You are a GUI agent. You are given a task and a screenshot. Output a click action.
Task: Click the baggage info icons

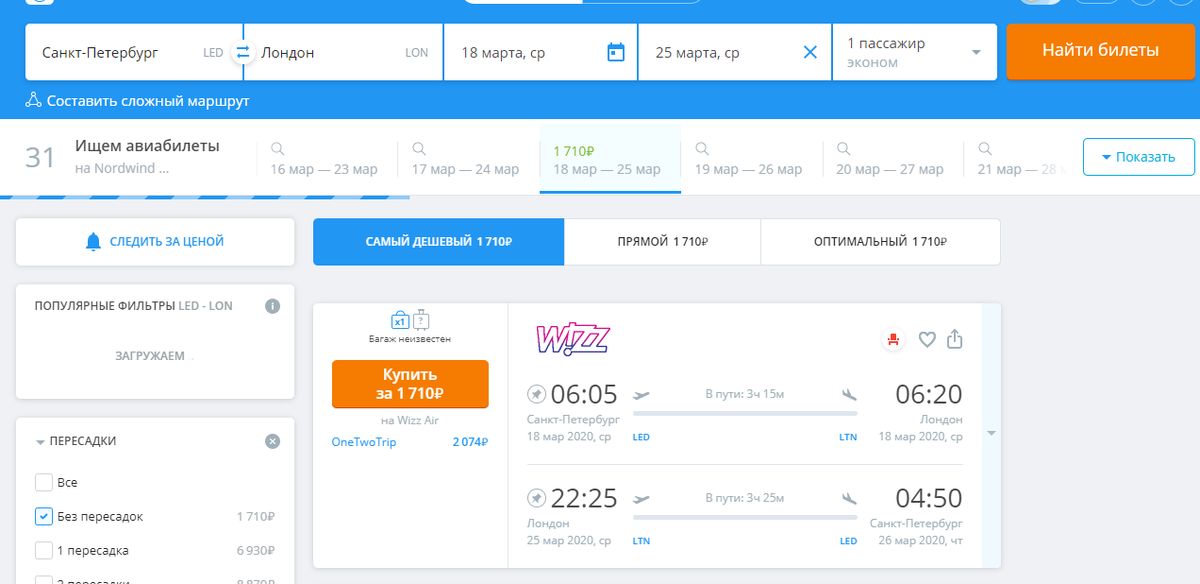pos(410,320)
